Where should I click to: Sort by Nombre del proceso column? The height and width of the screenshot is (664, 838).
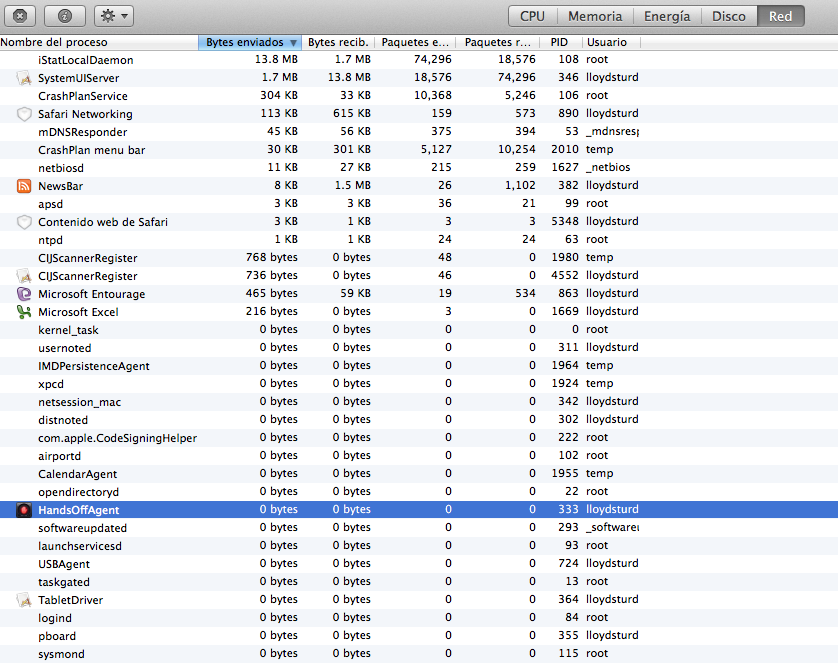[99, 42]
